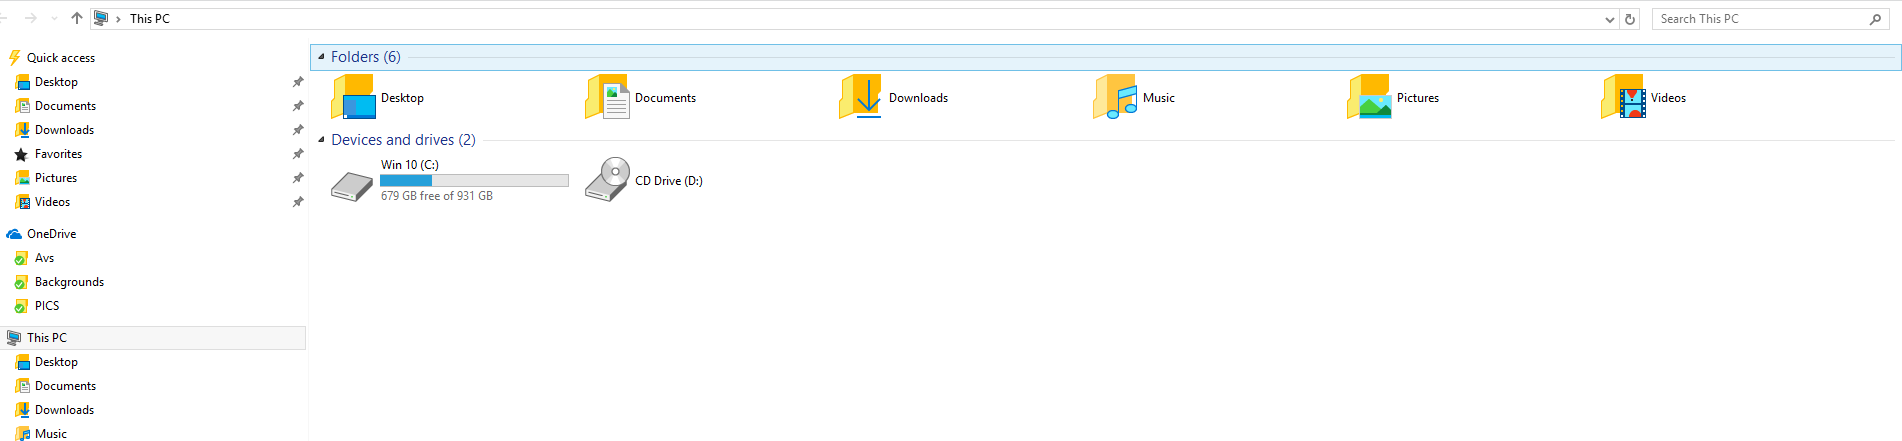
Task: Open the Music folder icon under Folders
Action: (x=1115, y=97)
